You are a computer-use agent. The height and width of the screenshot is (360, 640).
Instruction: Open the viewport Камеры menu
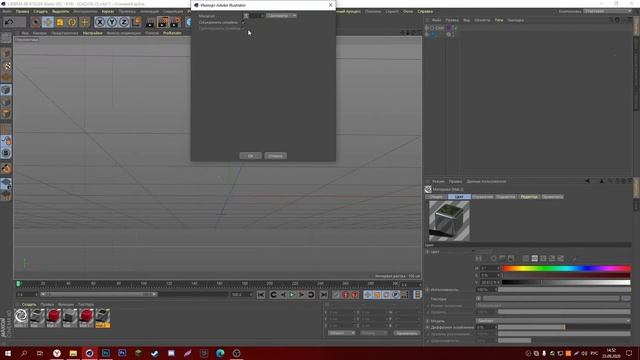coord(40,33)
